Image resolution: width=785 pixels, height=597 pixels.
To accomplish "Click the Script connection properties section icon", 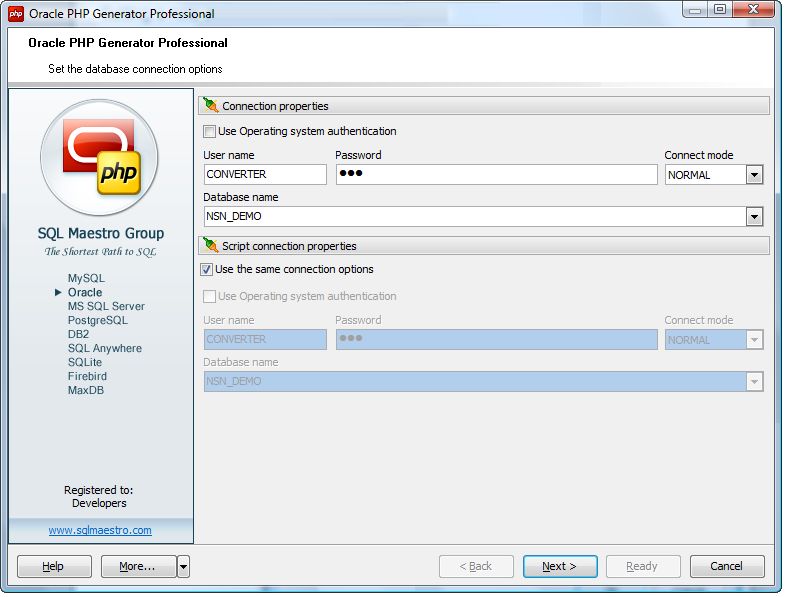I will click(x=210, y=245).
